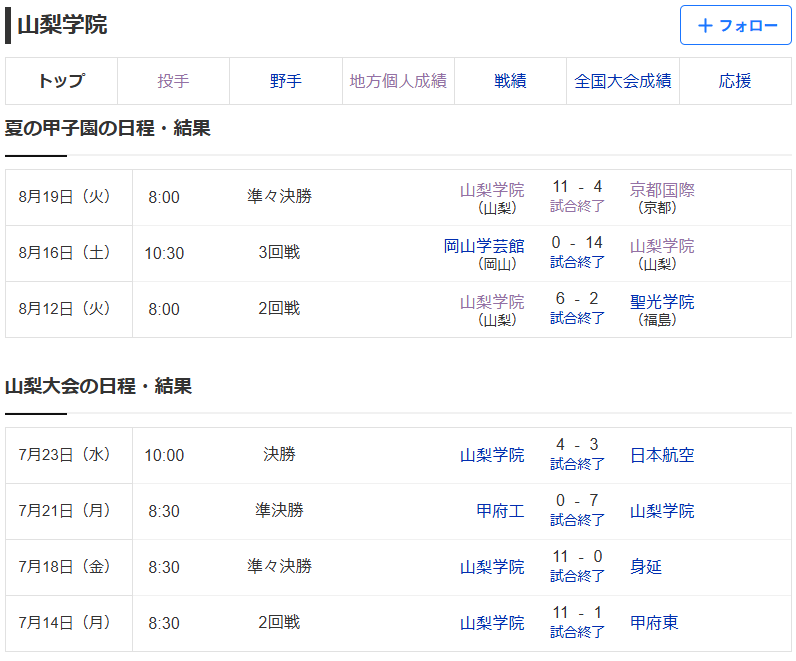796x661 pixels.
Task: Open 京都国際 team link
Action: [x=662, y=190]
